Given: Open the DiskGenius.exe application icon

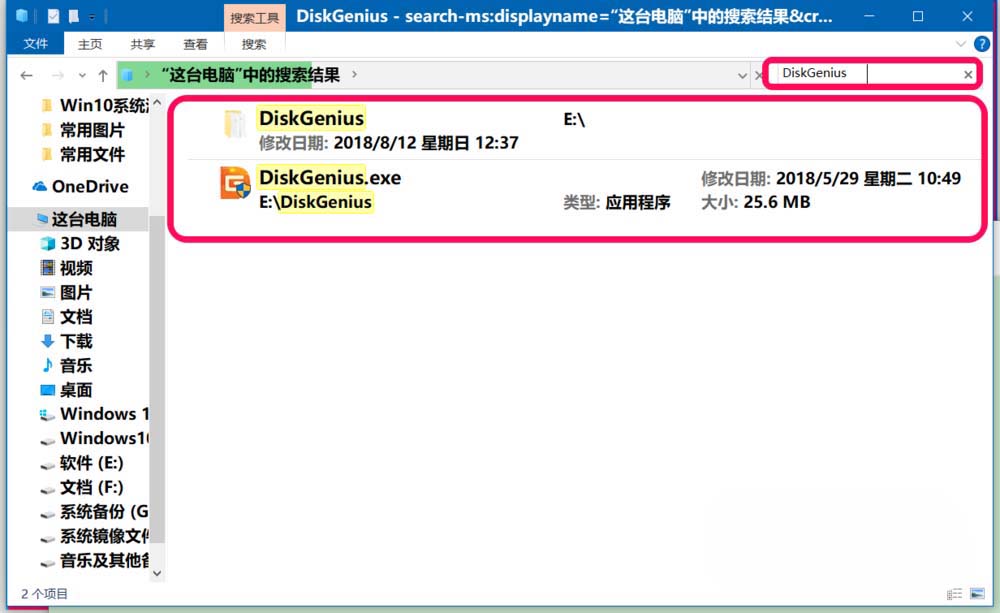Looking at the screenshot, I should point(235,185).
